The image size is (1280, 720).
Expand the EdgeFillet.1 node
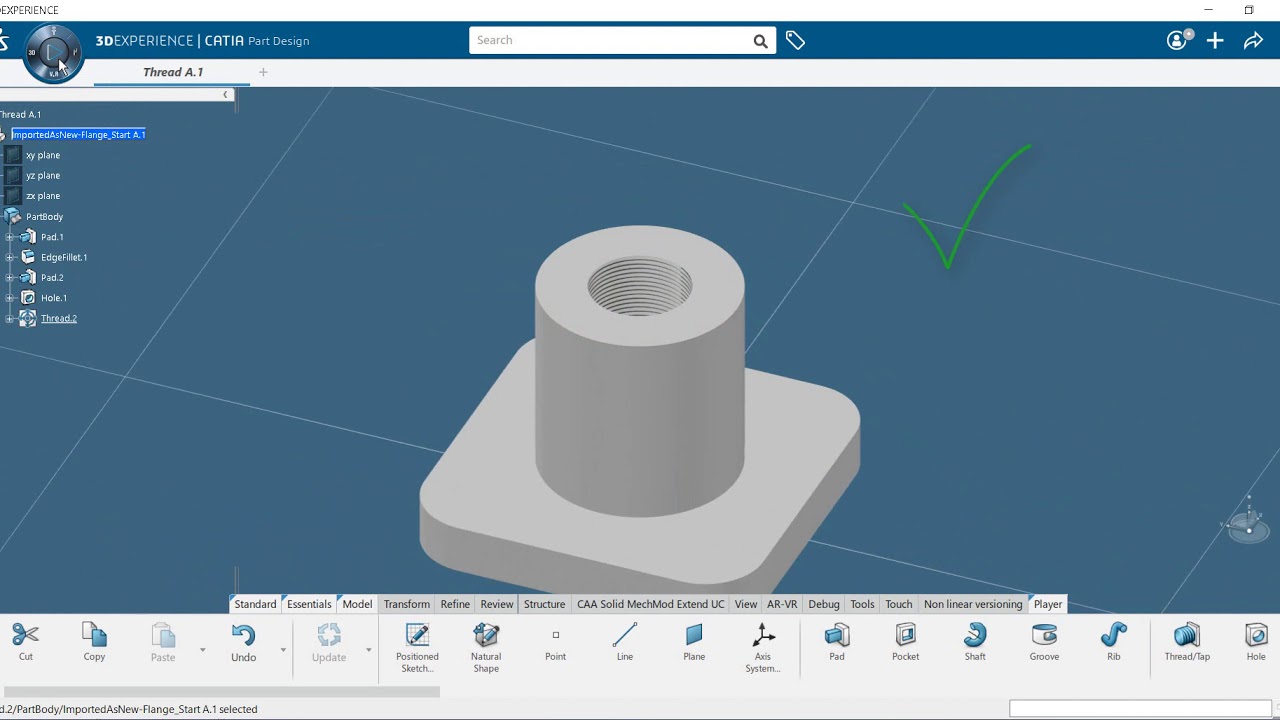point(9,257)
